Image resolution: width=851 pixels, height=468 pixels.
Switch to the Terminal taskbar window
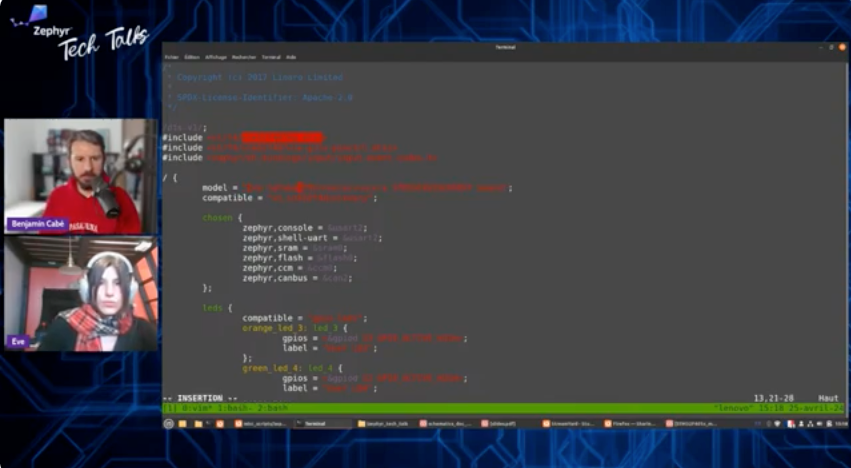pos(322,423)
